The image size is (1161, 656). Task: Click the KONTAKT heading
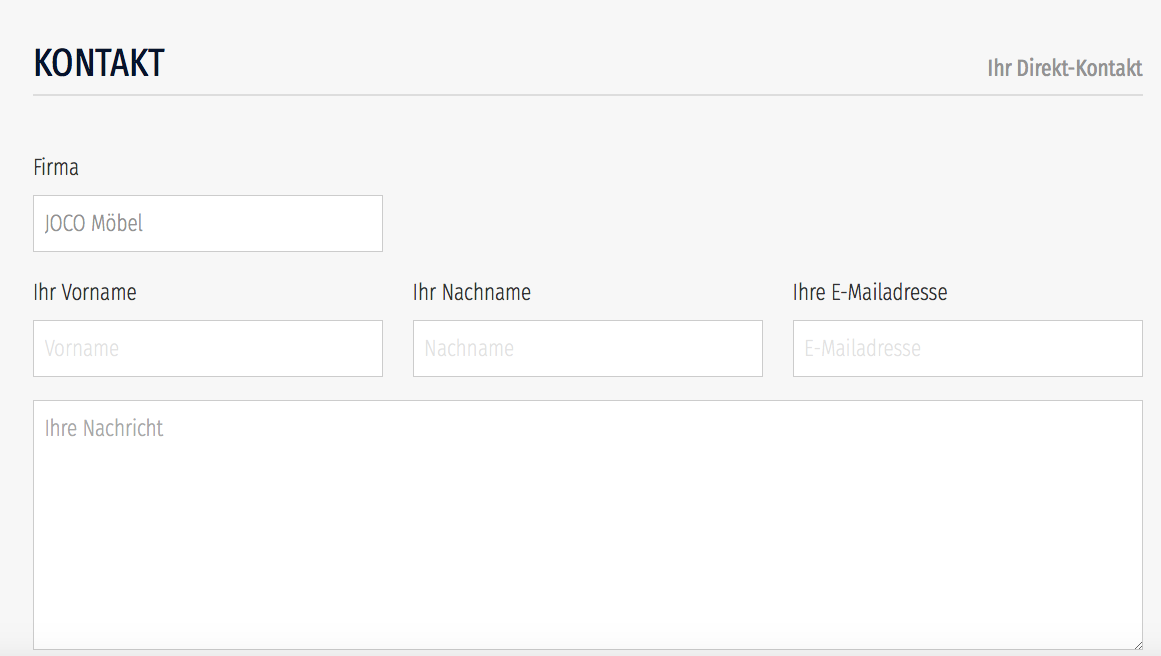[99, 63]
